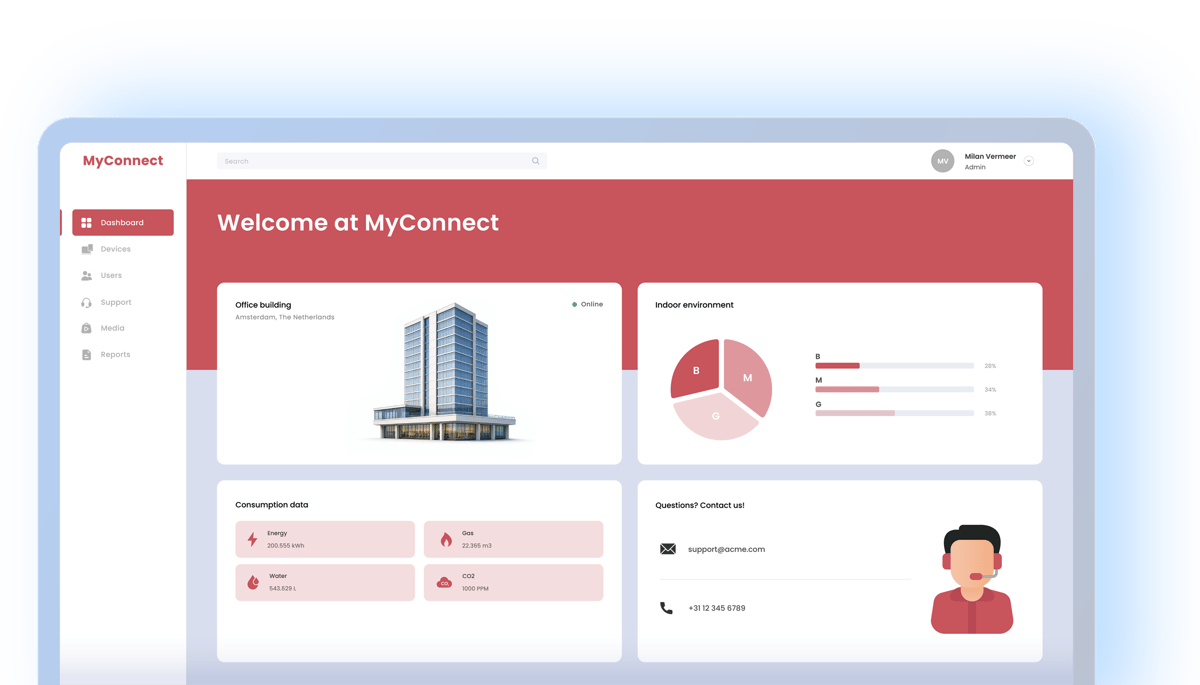Image resolution: width=1200 pixels, height=685 pixels.
Task: Click the support@acme.com email link
Action: pyautogui.click(x=726, y=549)
